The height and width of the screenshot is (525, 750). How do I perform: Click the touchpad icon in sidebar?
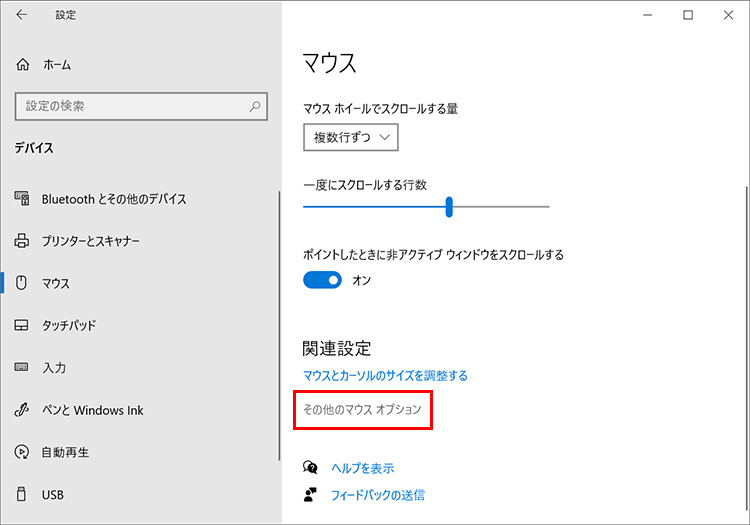[23, 326]
